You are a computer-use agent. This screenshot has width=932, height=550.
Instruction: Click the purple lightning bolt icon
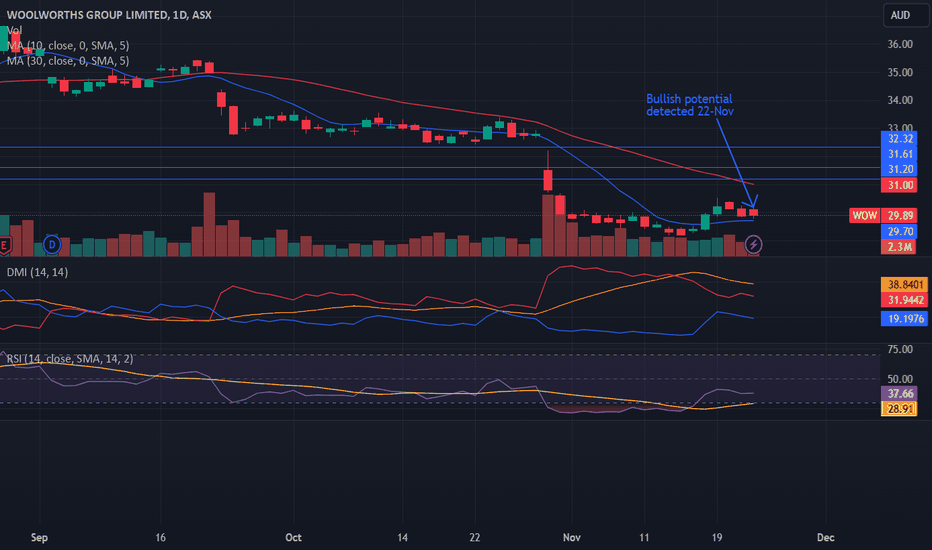(753, 244)
